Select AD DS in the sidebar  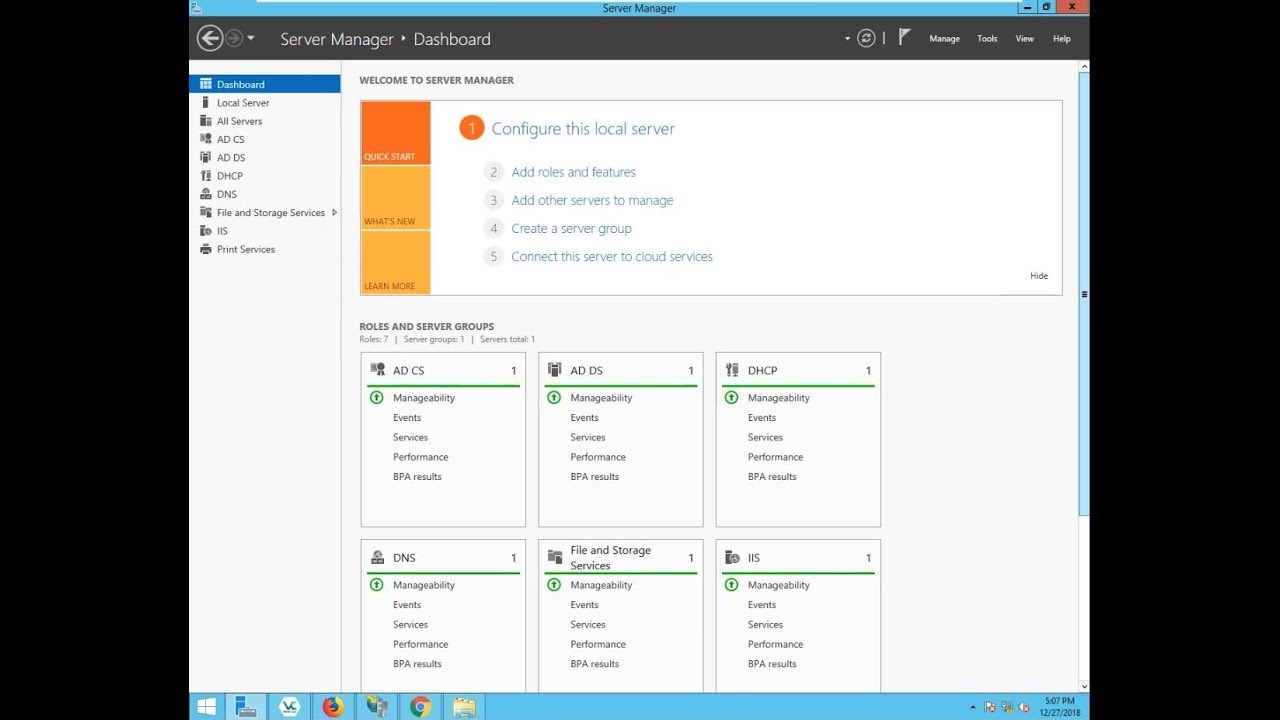[x=265, y=158]
